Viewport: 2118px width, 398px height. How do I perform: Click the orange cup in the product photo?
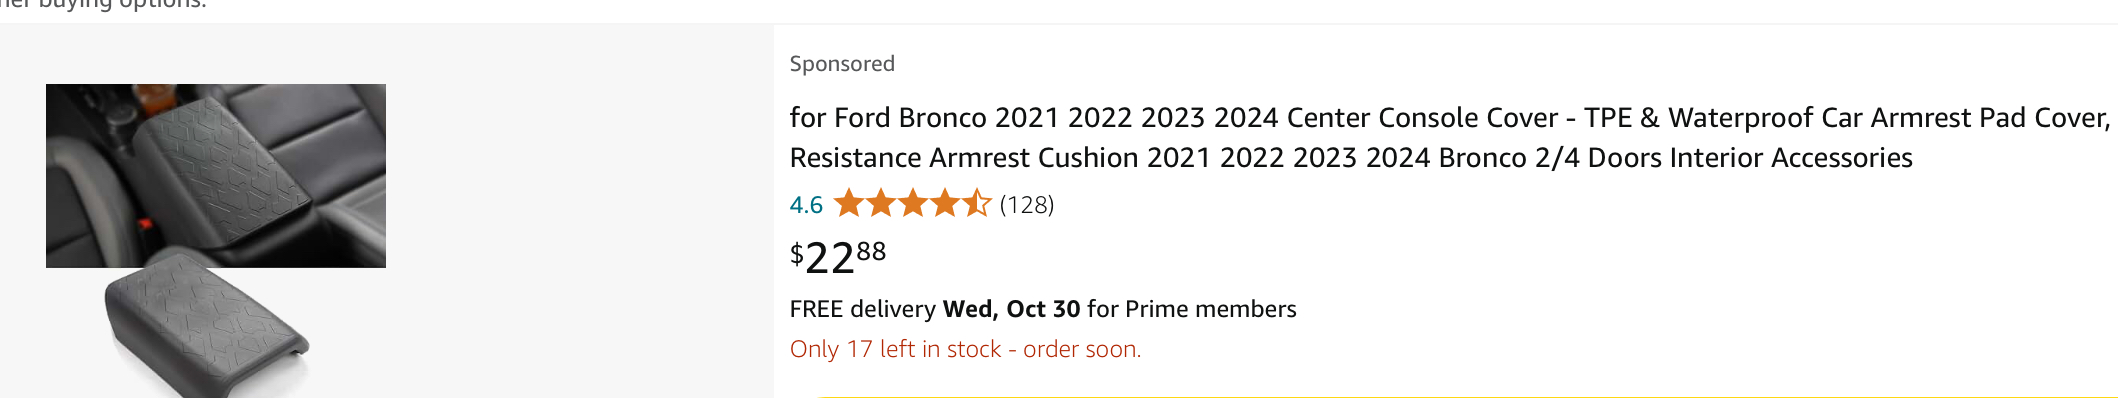tap(153, 97)
